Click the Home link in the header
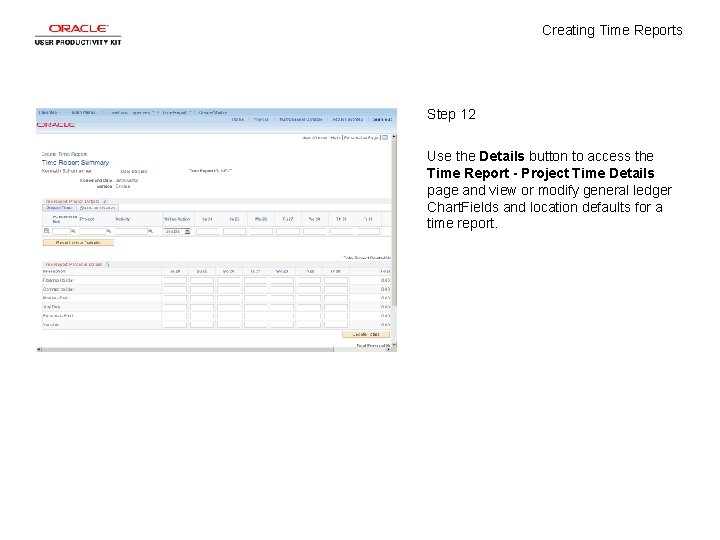 point(237,119)
